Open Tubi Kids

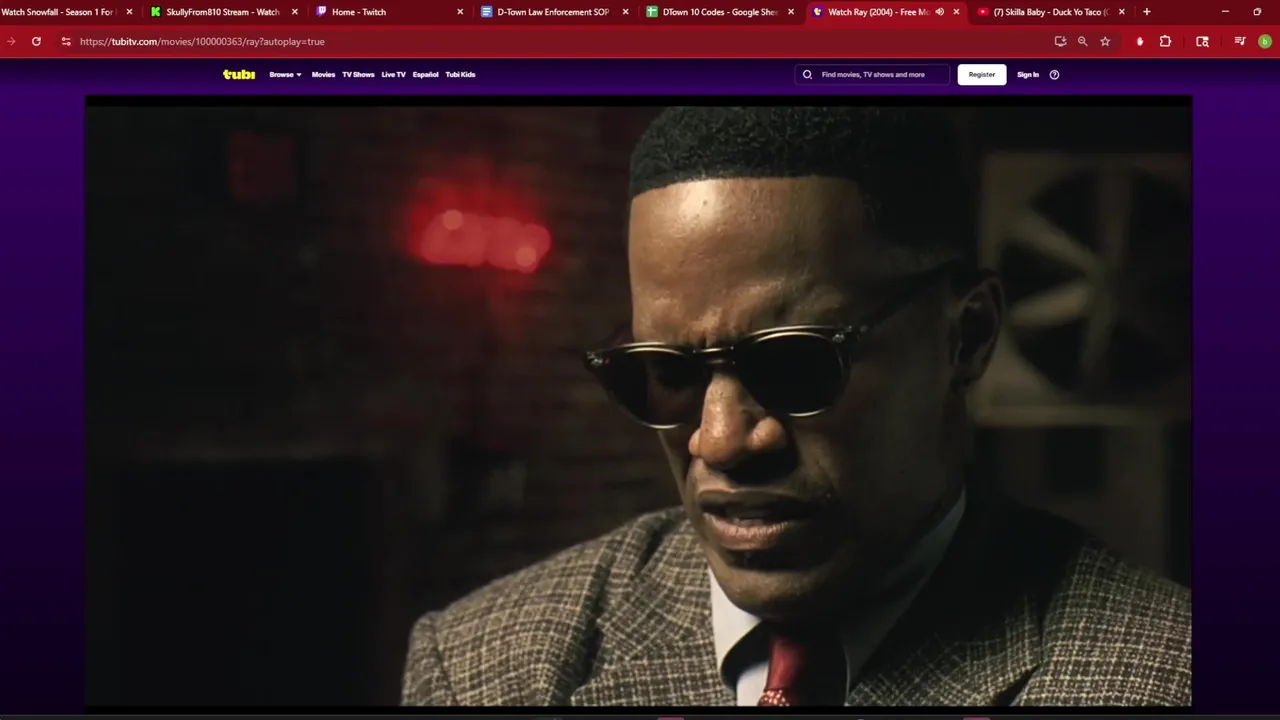(460, 74)
